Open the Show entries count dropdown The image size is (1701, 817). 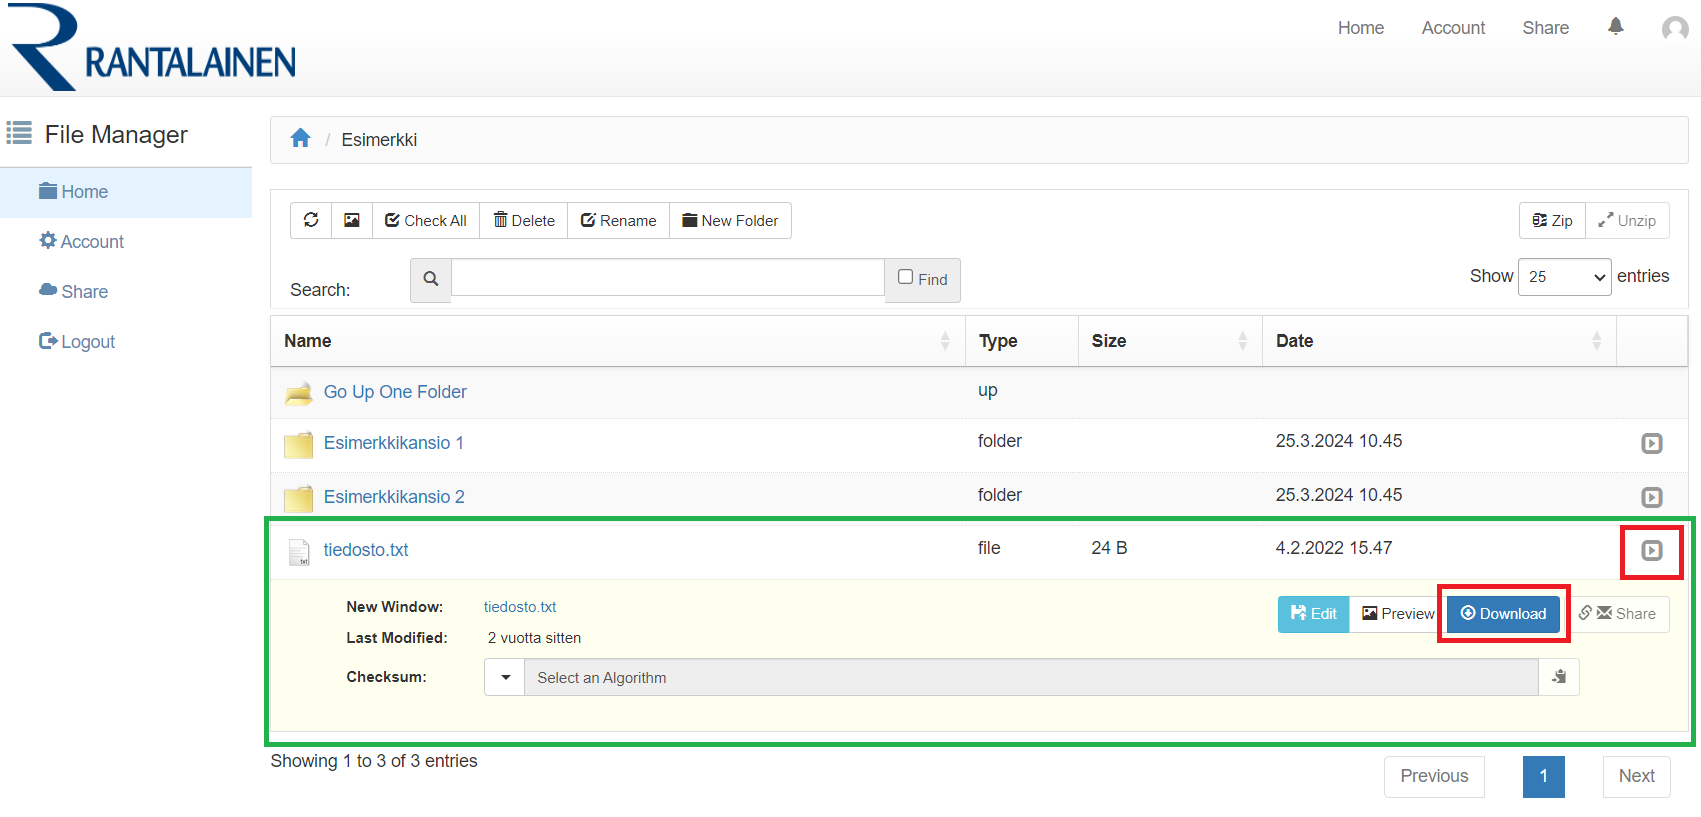point(1565,277)
